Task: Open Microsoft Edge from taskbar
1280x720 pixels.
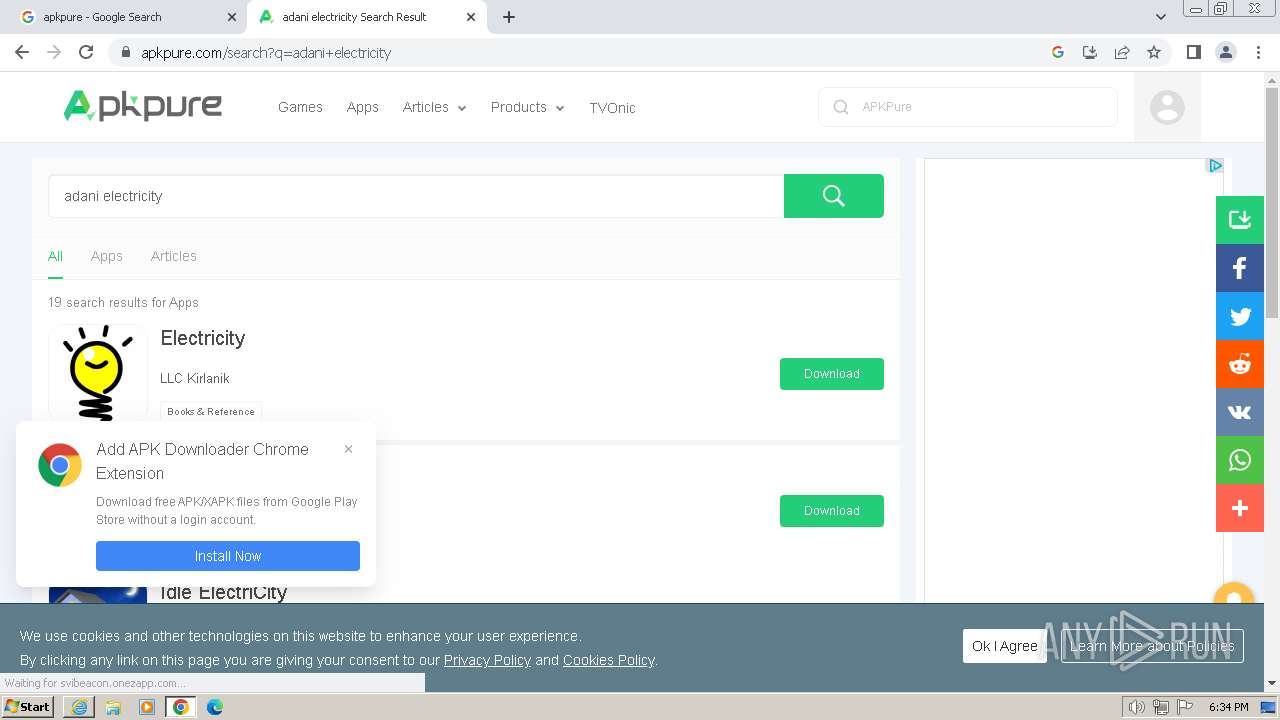Action: [x=215, y=707]
